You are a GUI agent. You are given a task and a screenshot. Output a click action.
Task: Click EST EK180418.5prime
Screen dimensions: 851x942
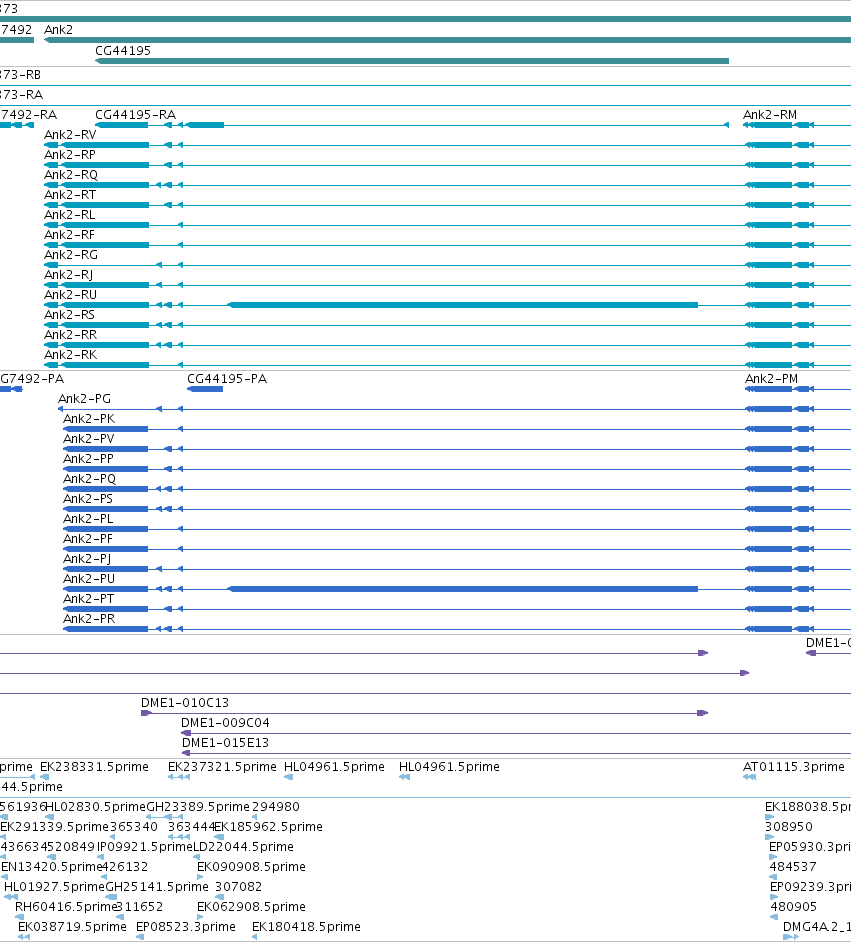click(307, 927)
